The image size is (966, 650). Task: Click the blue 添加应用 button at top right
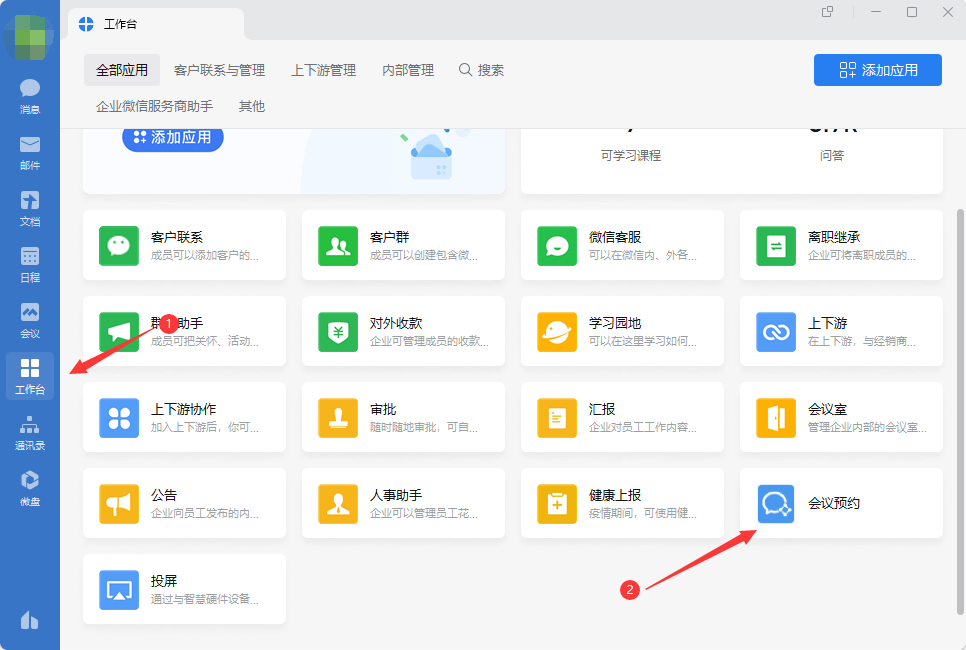click(877, 70)
